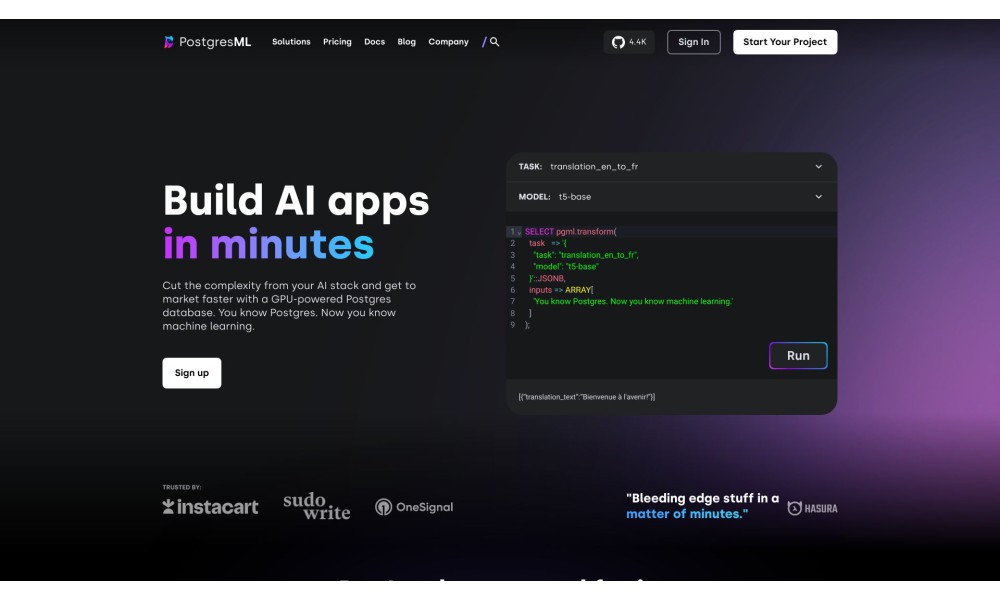Expand the MODEL dropdown chevron

click(818, 197)
